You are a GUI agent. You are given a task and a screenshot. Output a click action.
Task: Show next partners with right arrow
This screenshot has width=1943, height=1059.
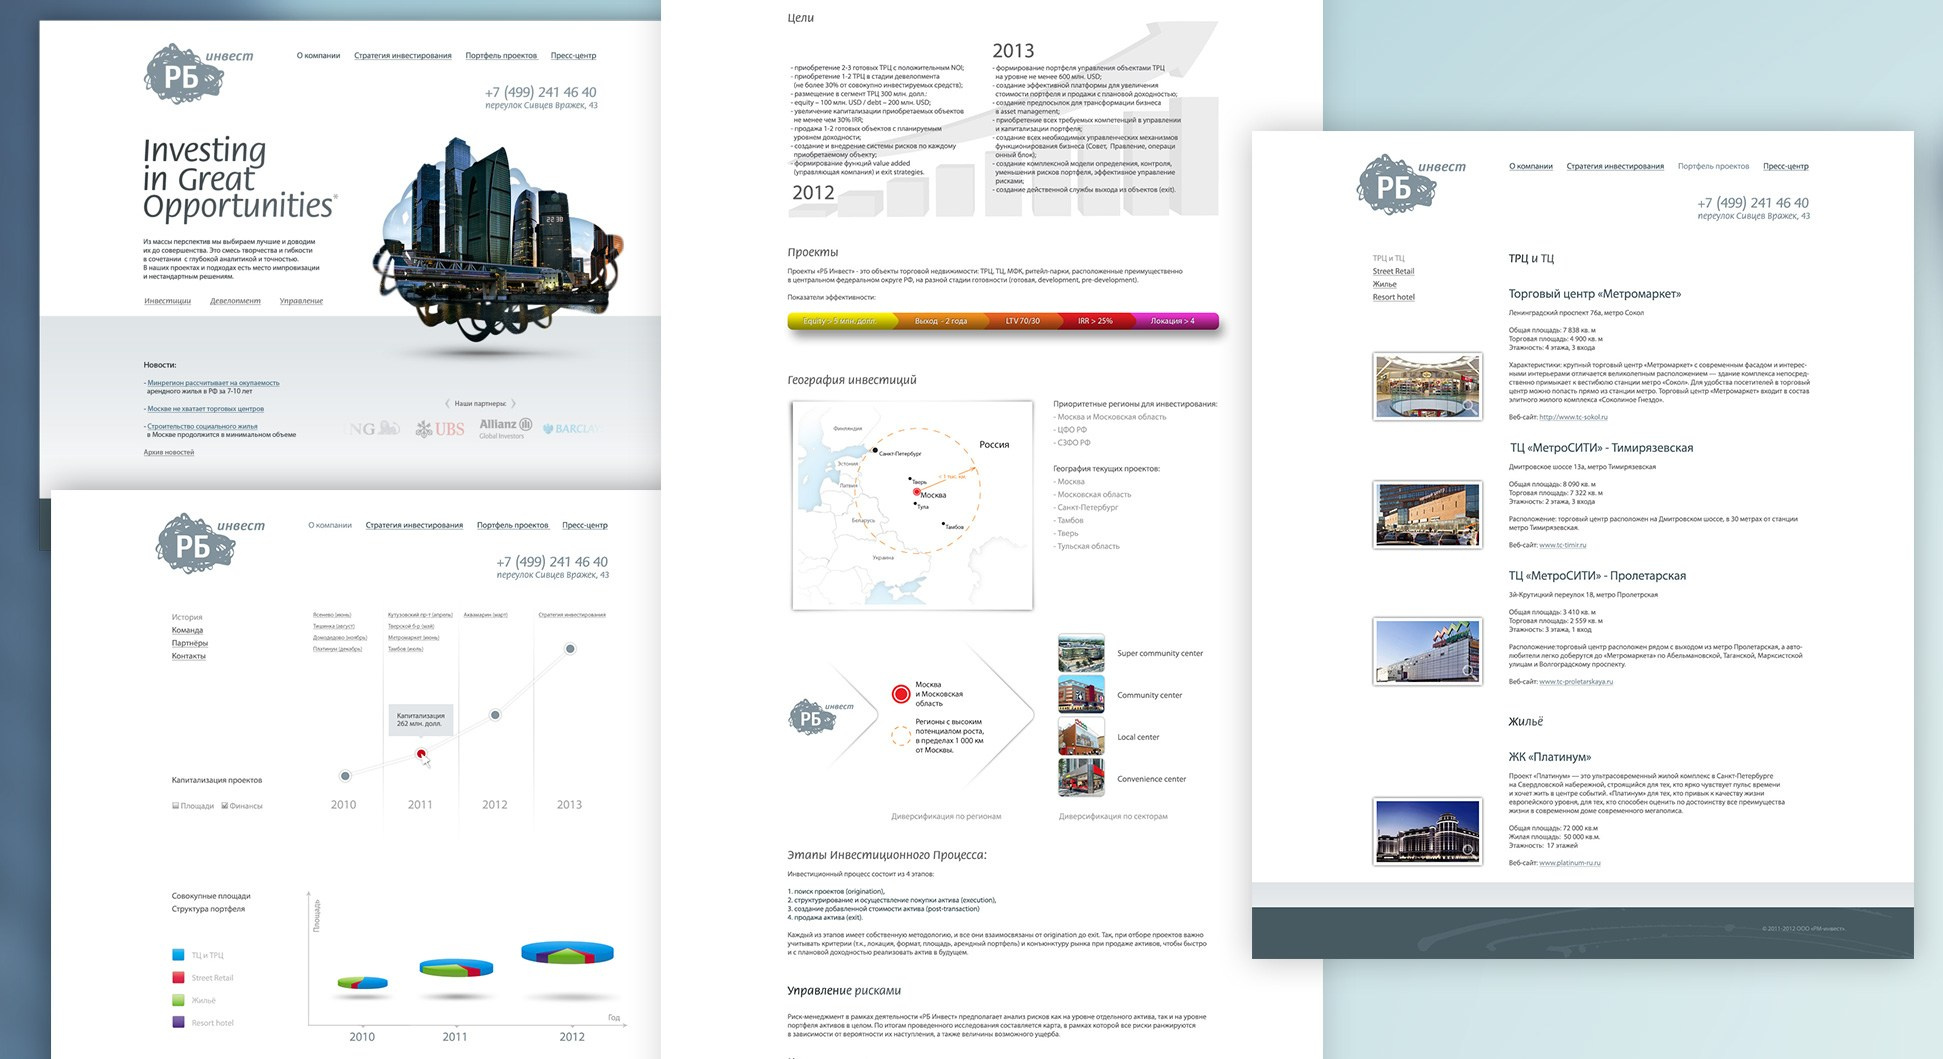point(514,404)
